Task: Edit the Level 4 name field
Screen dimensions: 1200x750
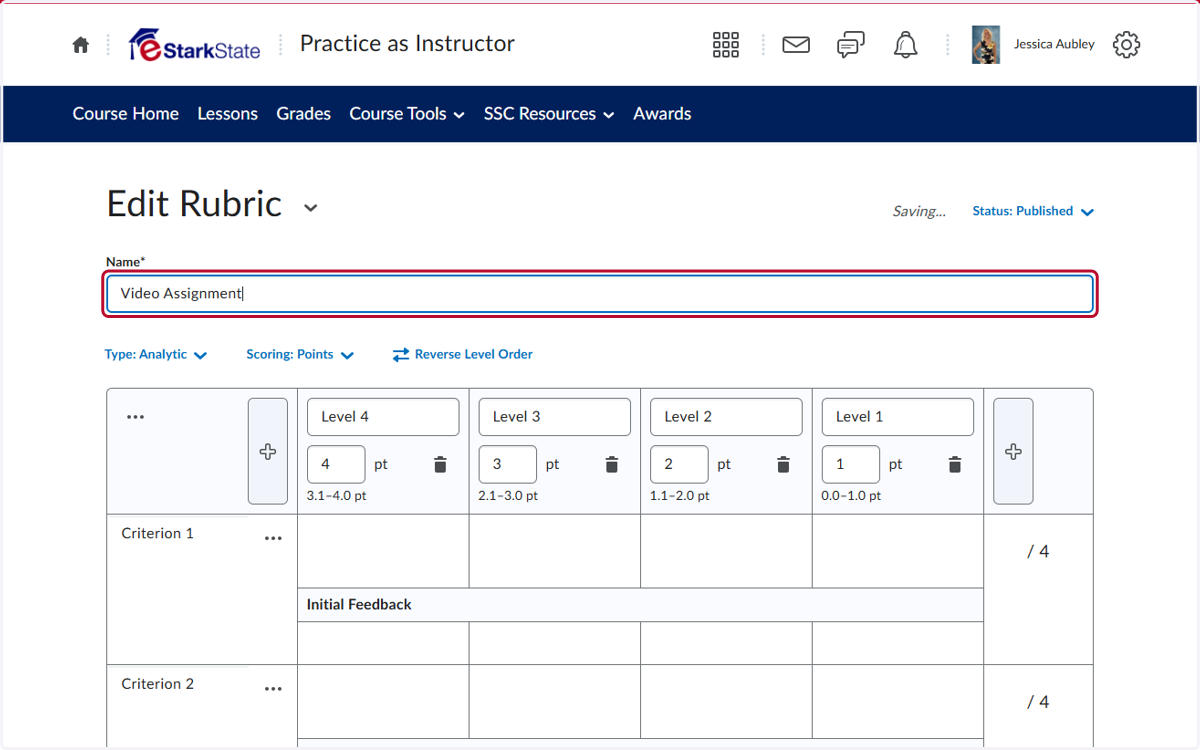Action: click(x=383, y=417)
